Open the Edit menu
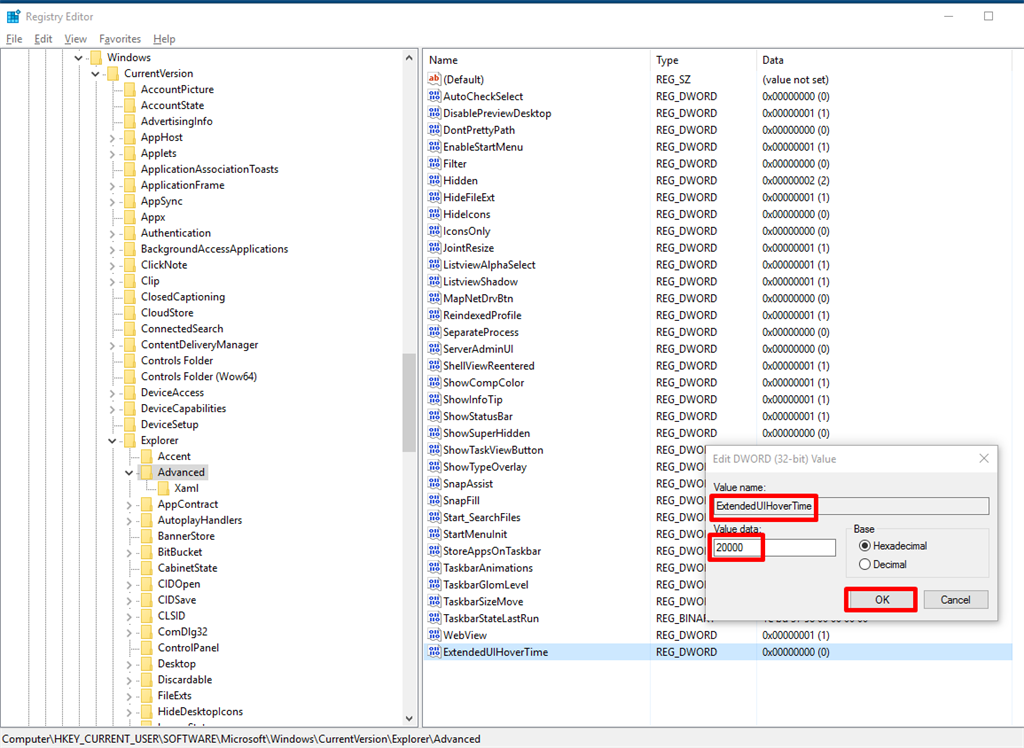This screenshot has width=1024, height=748. click(43, 39)
